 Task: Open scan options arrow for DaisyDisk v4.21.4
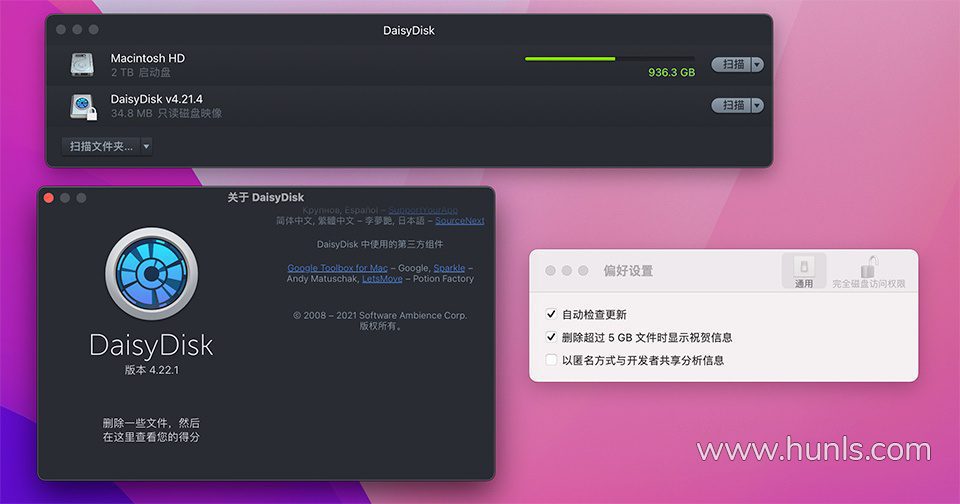[757, 105]
